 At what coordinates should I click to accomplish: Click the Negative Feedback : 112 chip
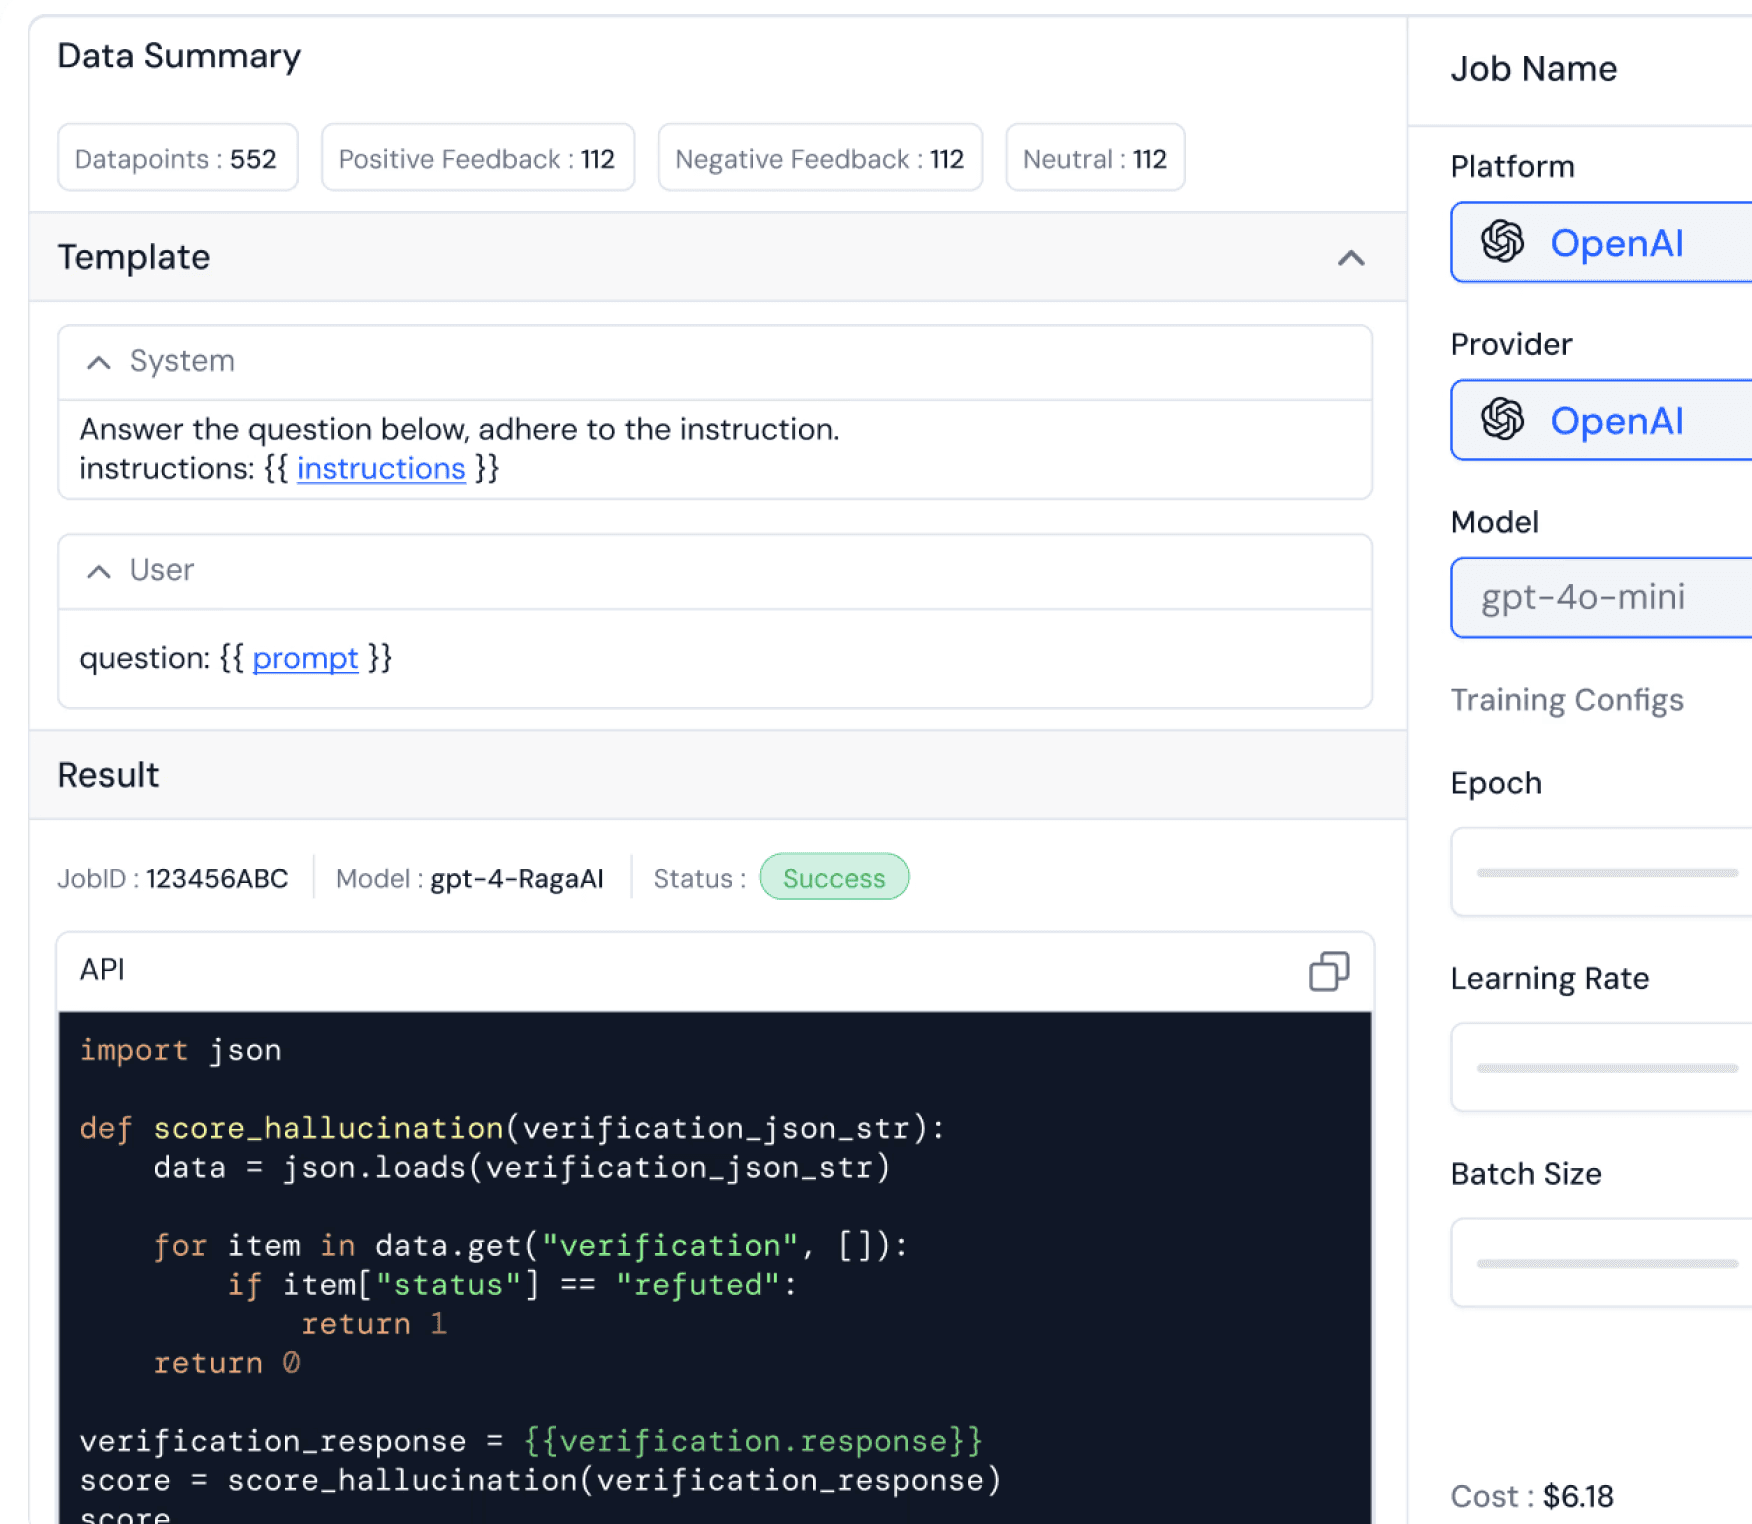pos(820,158)
